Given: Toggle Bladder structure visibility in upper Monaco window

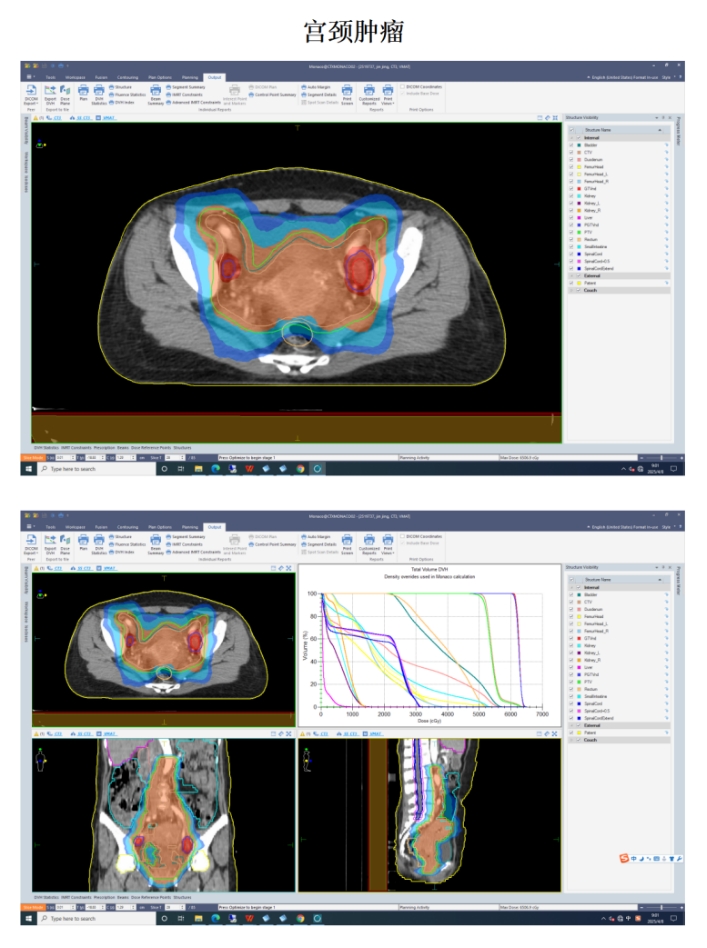Looking at the screenshot, I should pyautogui.click(x=570, y=145).
